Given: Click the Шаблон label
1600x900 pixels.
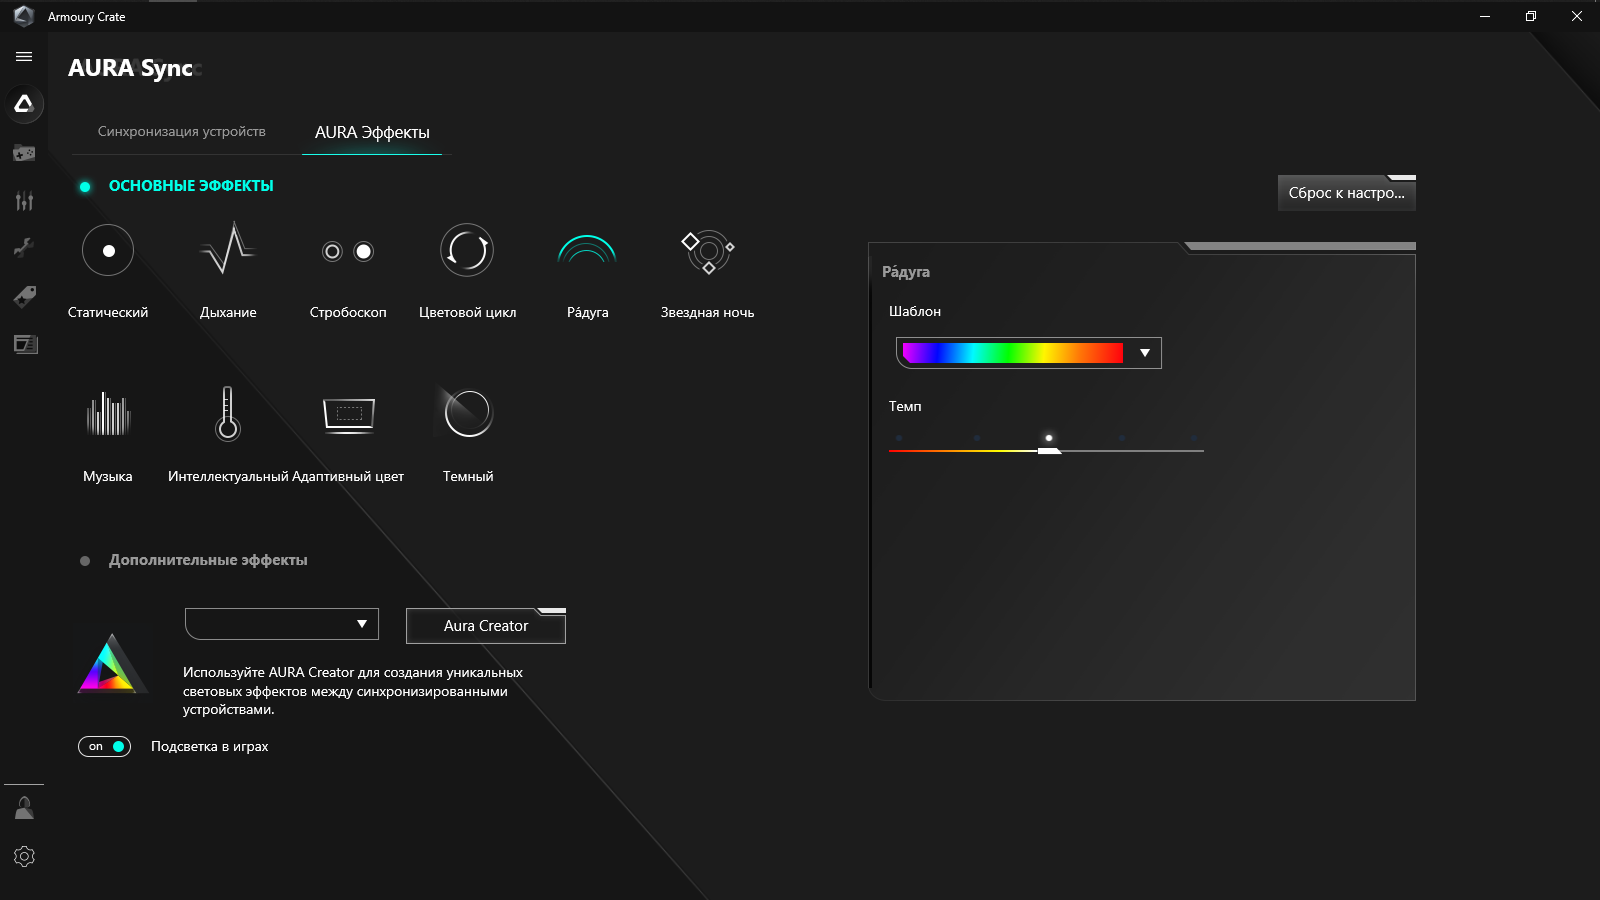Looking at the screenshot, I should [x=915, y=312].
